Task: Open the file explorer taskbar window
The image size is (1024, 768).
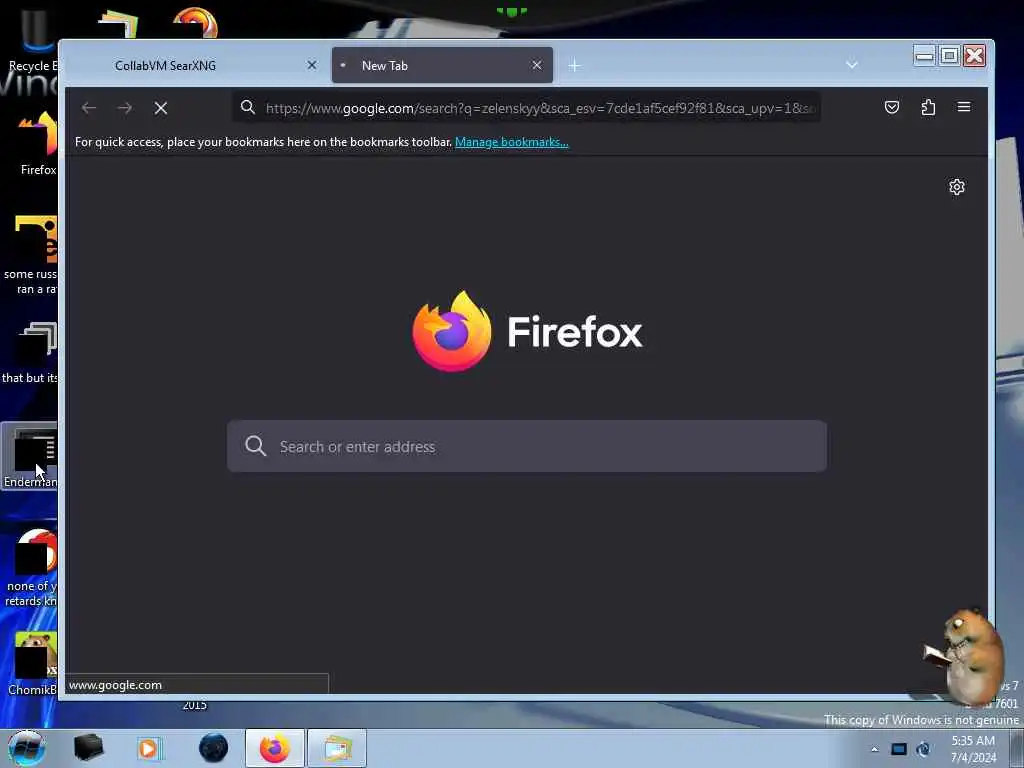Action: [x=337, y=748]
